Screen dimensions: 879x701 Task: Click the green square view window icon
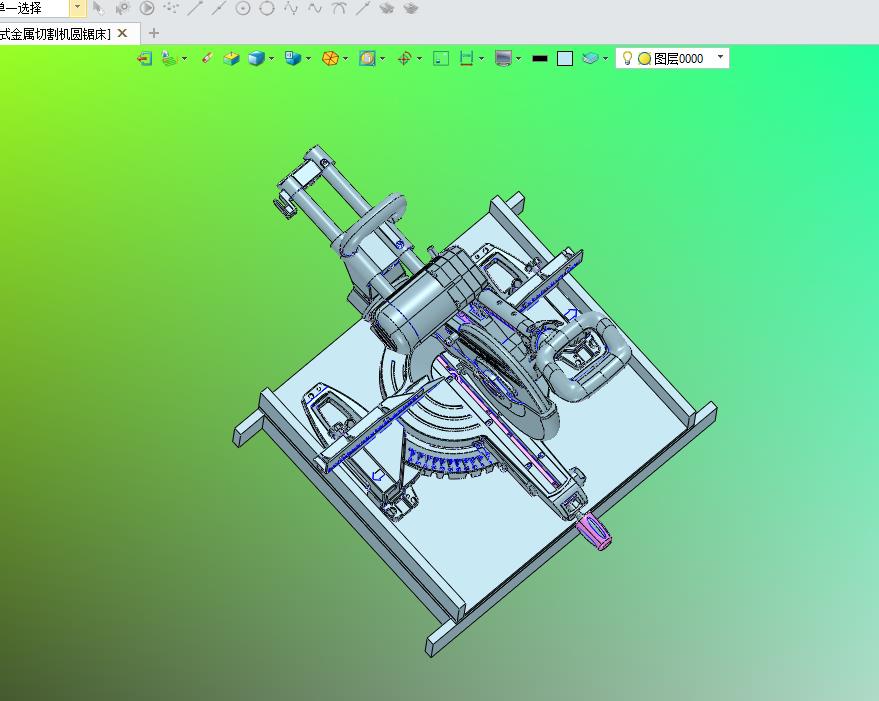point(441,58)
